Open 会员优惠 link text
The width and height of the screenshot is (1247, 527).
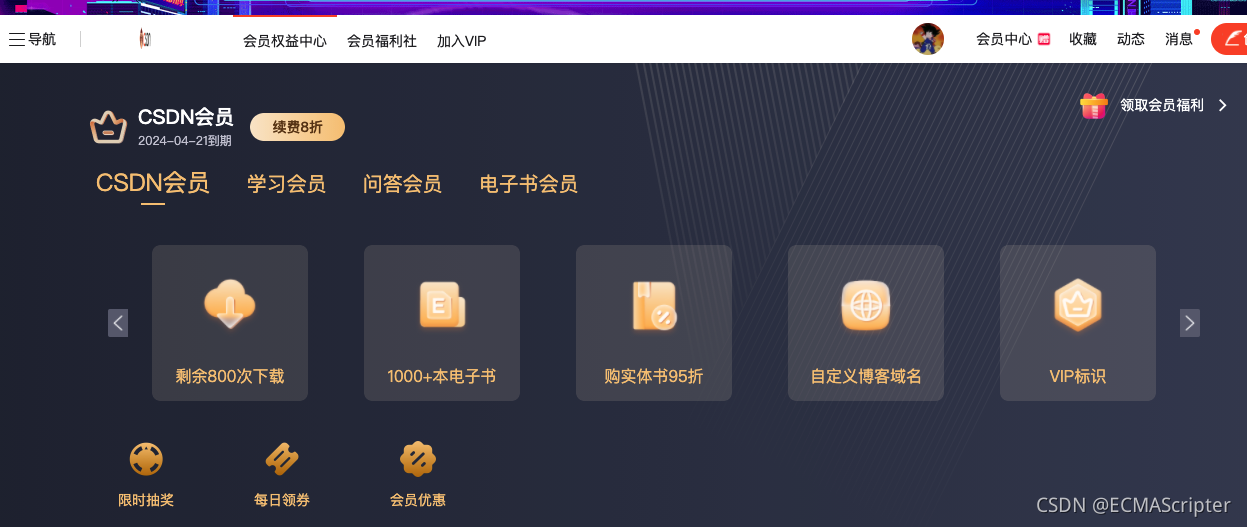pos(418,500)
